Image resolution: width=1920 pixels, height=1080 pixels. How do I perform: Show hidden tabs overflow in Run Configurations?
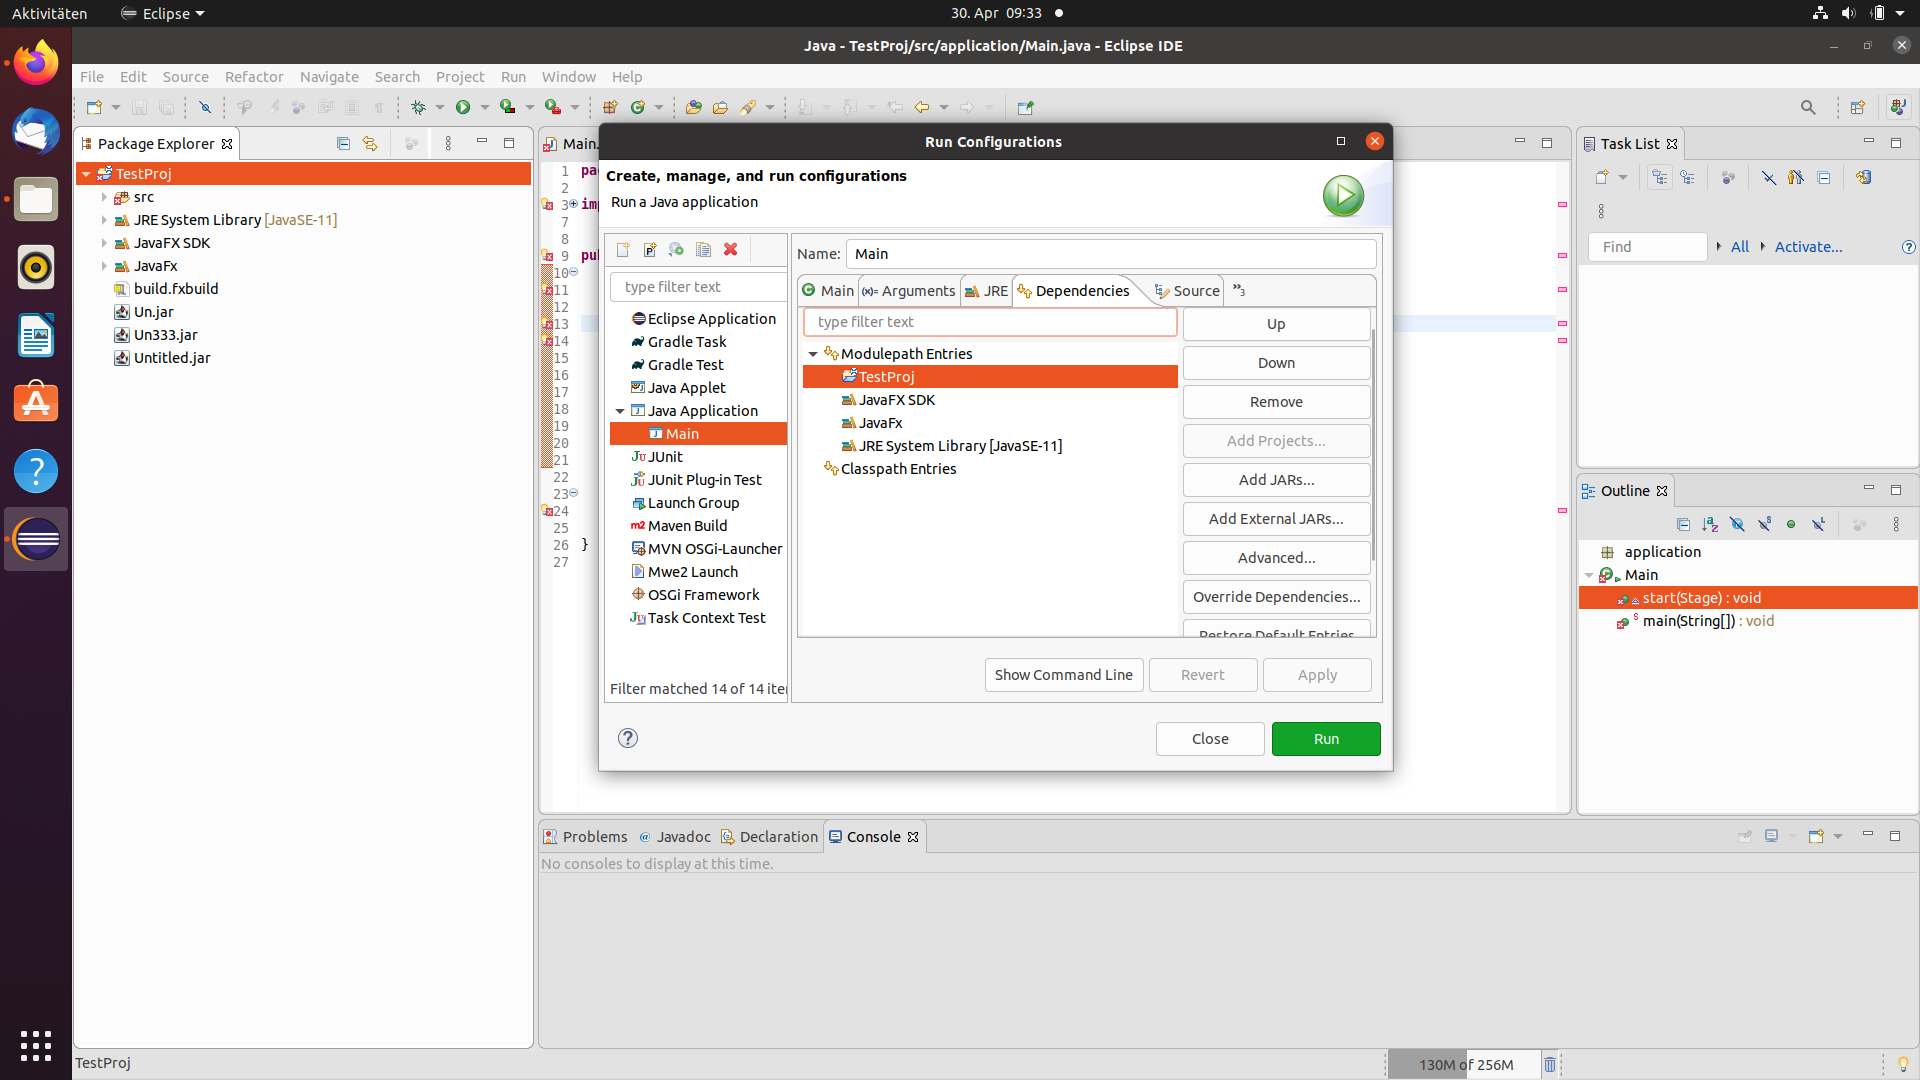pyautogui.click(x=1239, y=290)
